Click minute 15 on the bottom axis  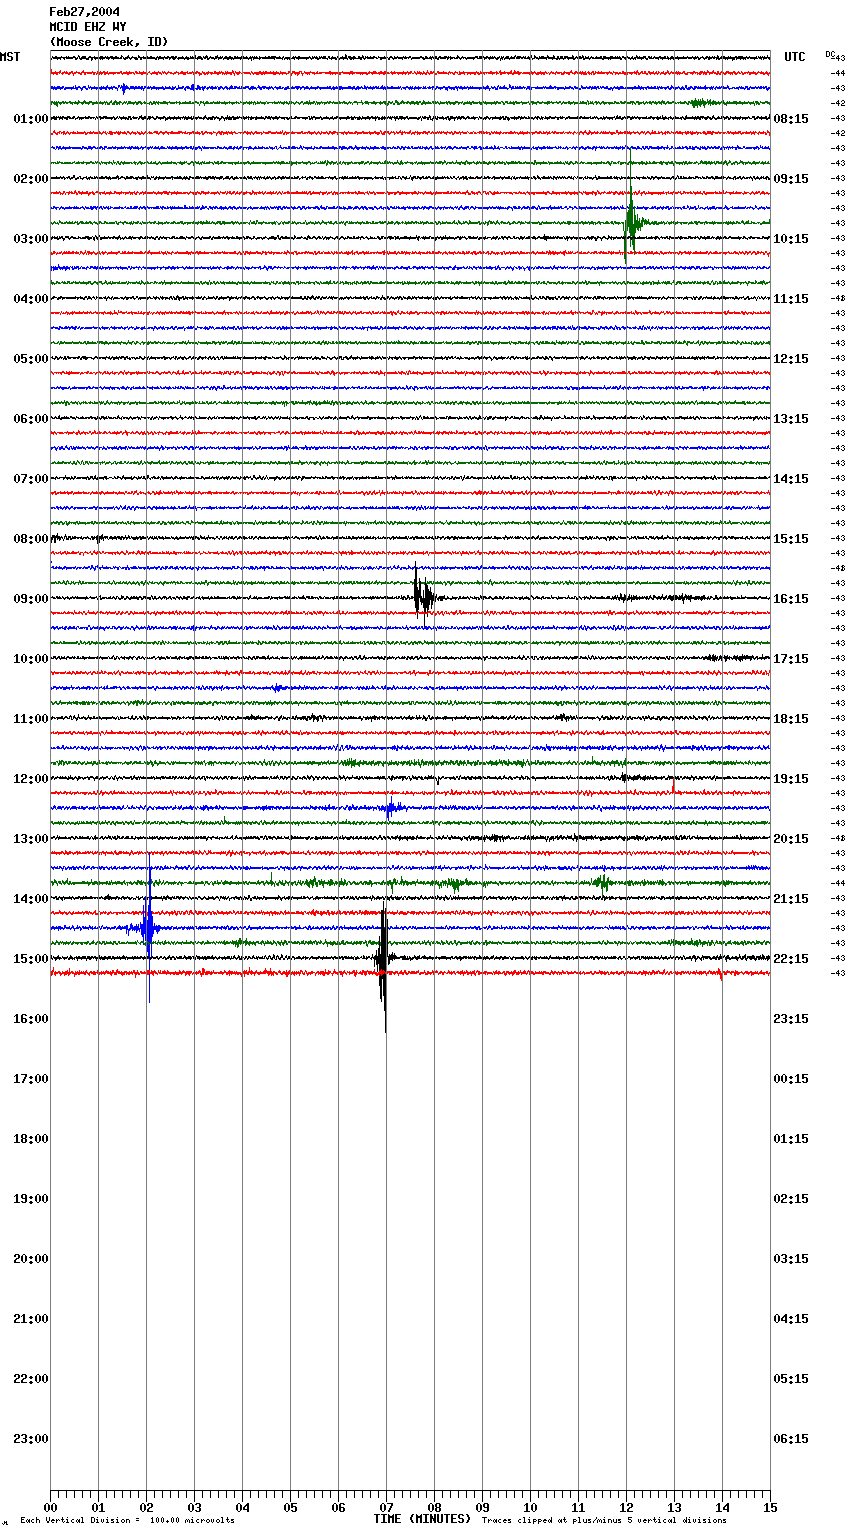click(770, 1507)
